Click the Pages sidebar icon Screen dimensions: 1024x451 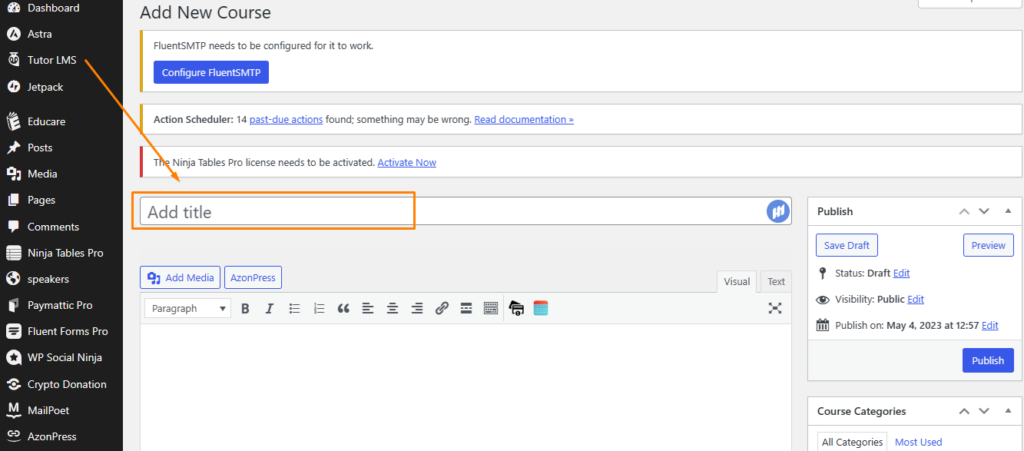coord(13,200)
